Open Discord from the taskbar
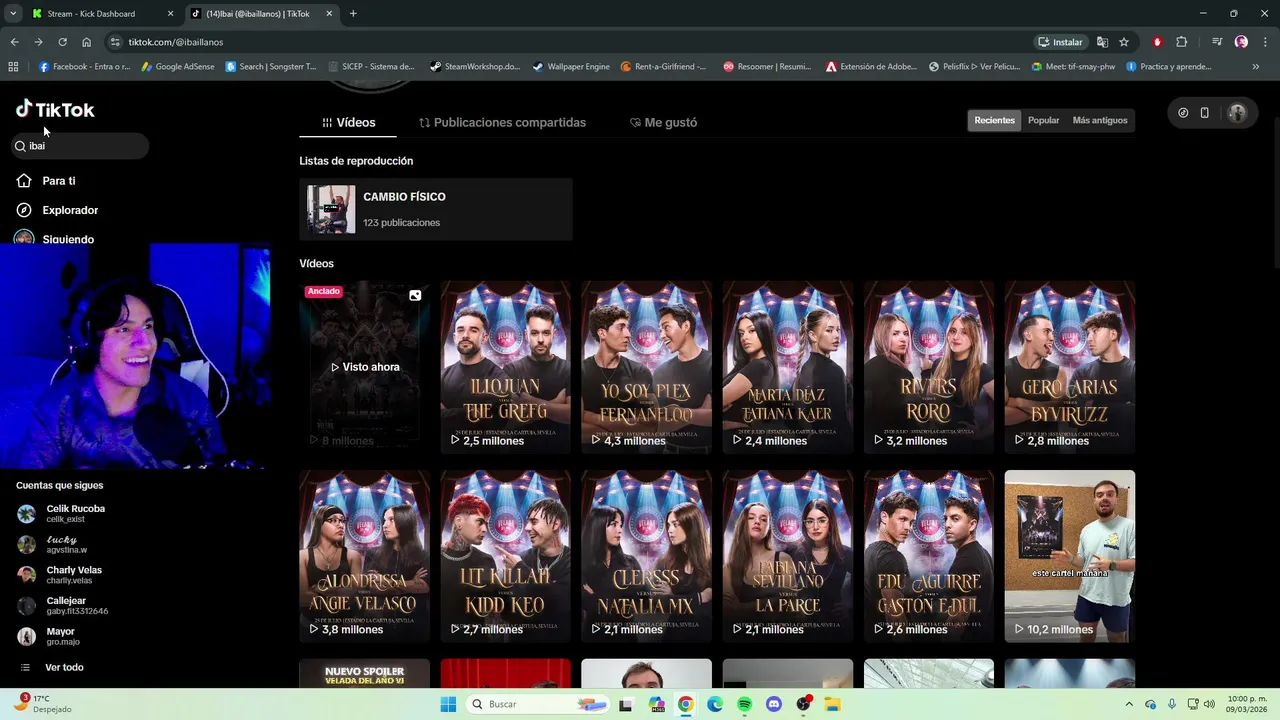Viewport: 1280px width, 720px height. click(773, 704)
